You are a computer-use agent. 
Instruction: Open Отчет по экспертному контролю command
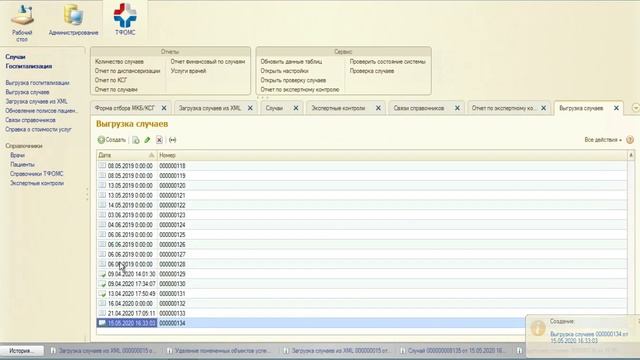tap(300, 89)
